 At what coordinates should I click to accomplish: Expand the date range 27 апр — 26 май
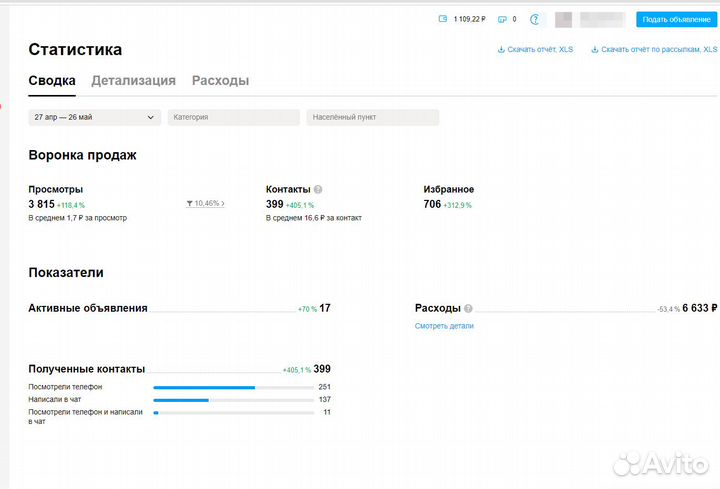(94, 117)
